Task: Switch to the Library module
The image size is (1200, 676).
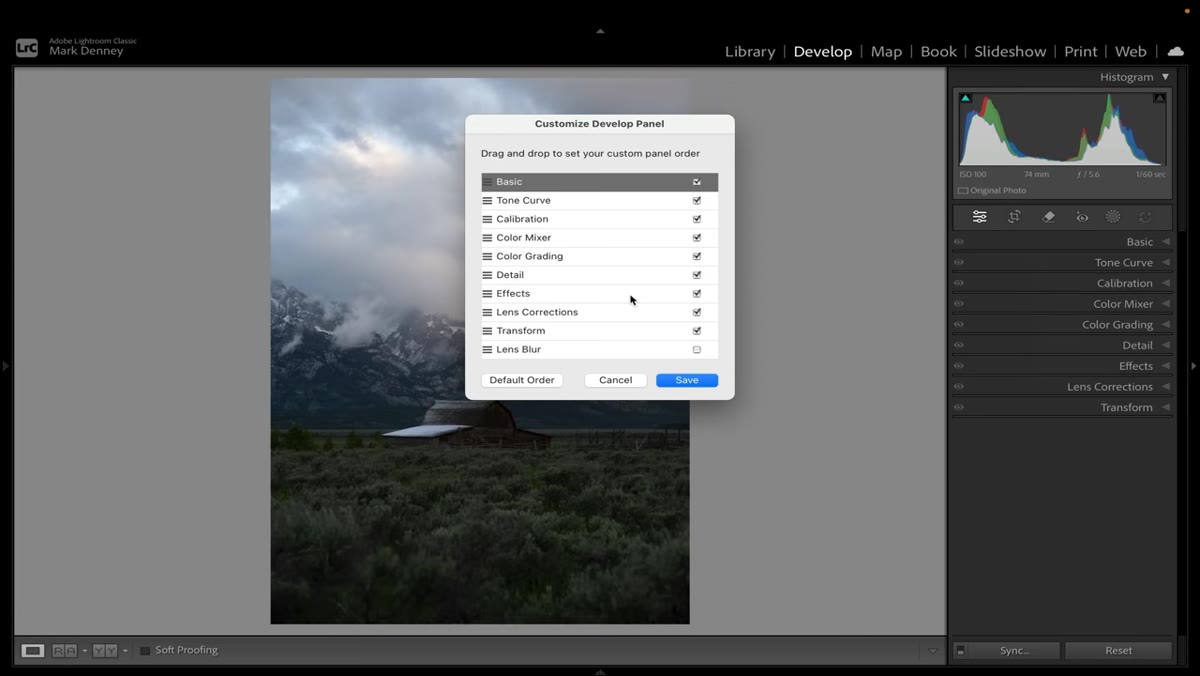Action: click(x=750, y=51)
